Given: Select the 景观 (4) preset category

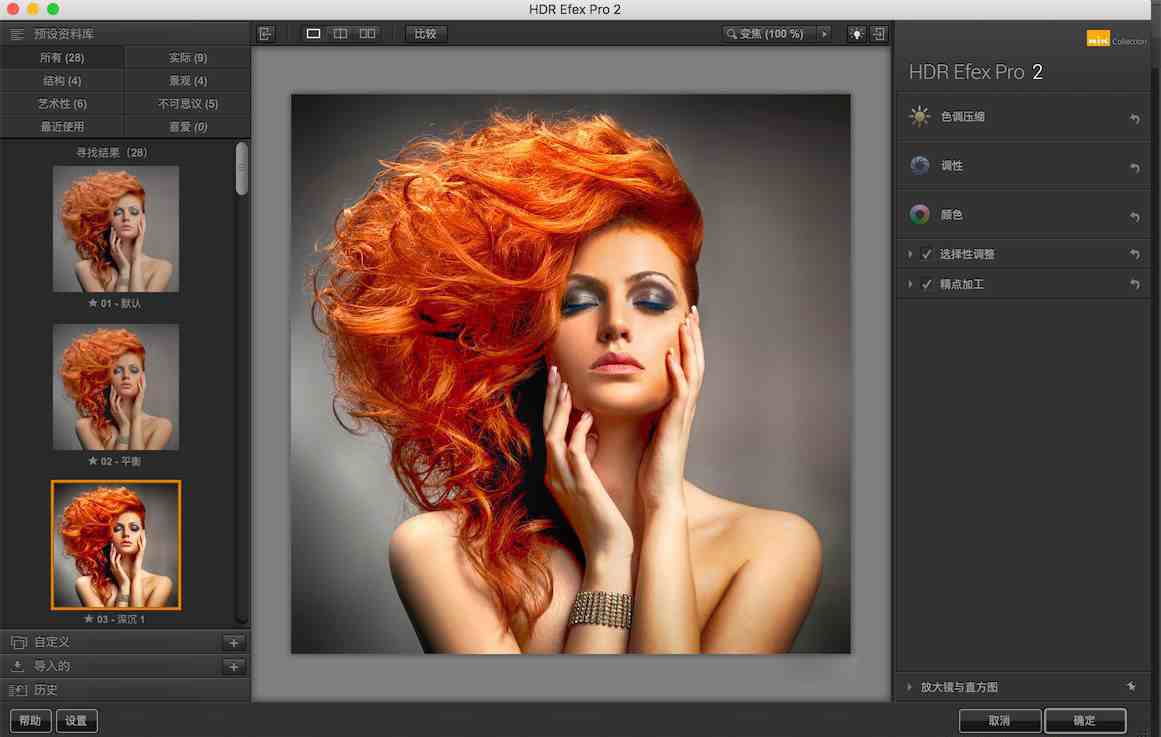Looking at the screenshot, I should (188, 80).
